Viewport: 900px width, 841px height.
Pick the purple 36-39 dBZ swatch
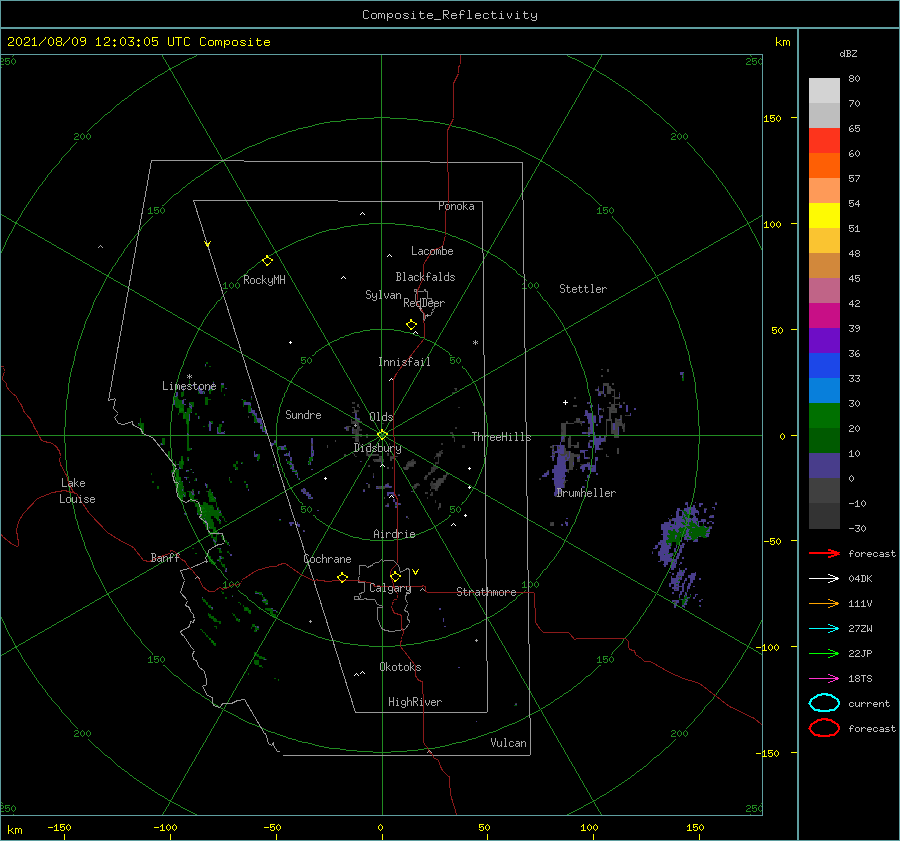(x=824, y=341)
